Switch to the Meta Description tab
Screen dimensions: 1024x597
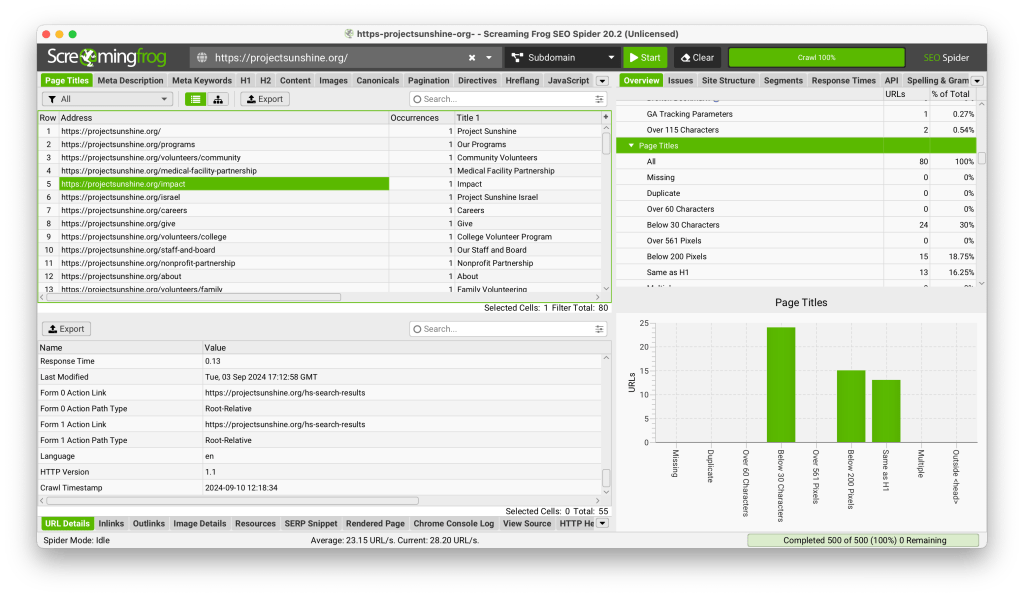click(x=131, y=81)
